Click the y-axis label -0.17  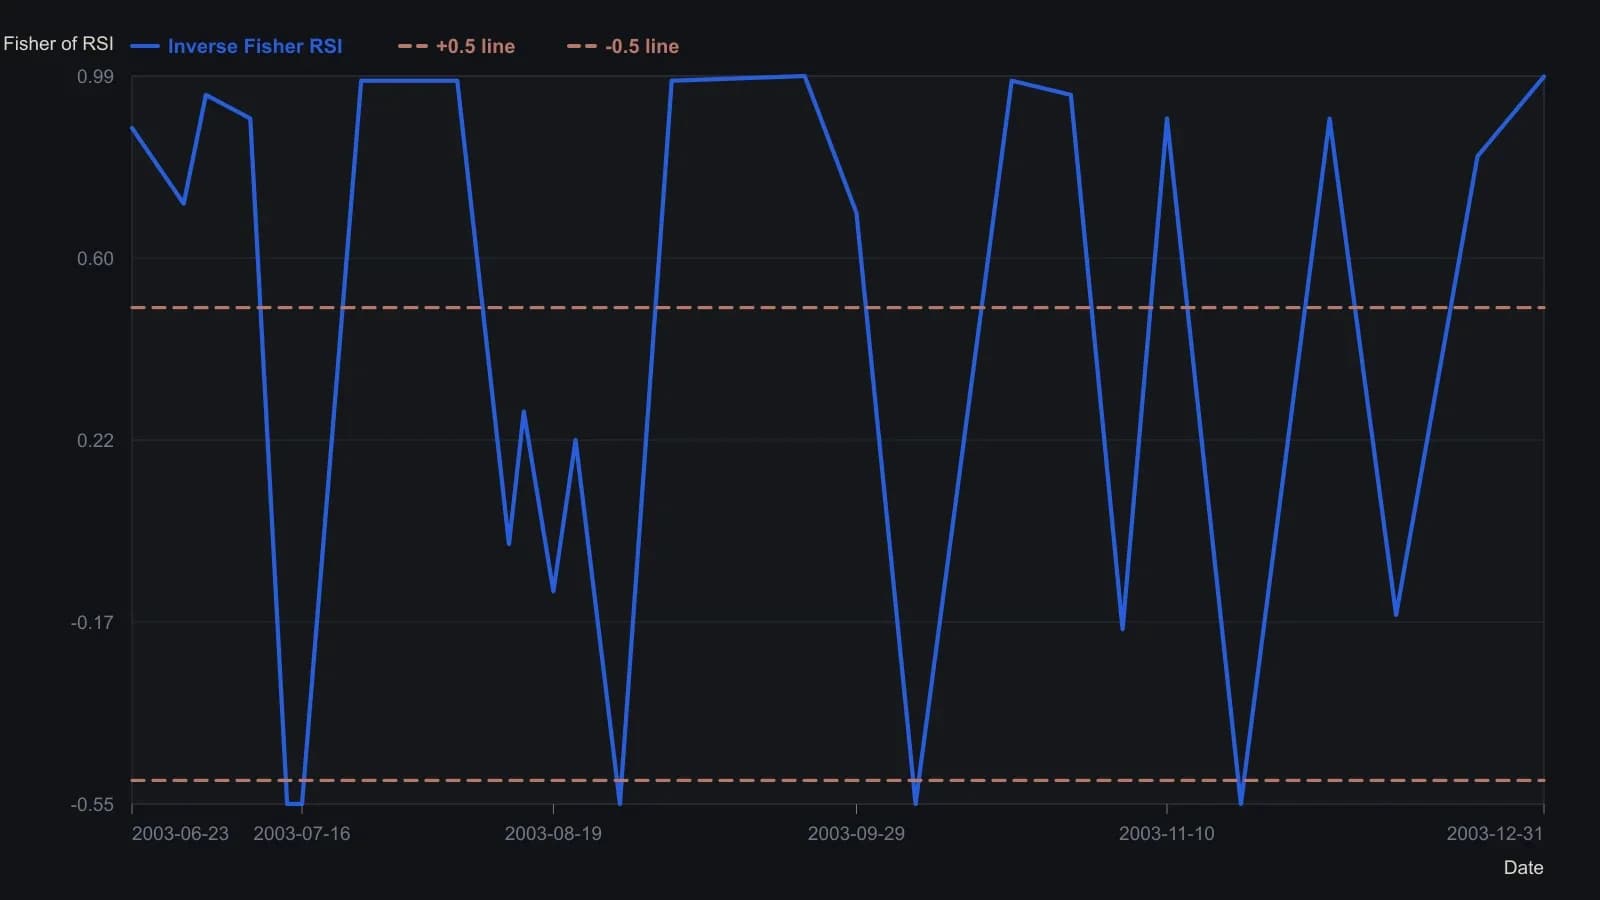(x=92, y=623)
